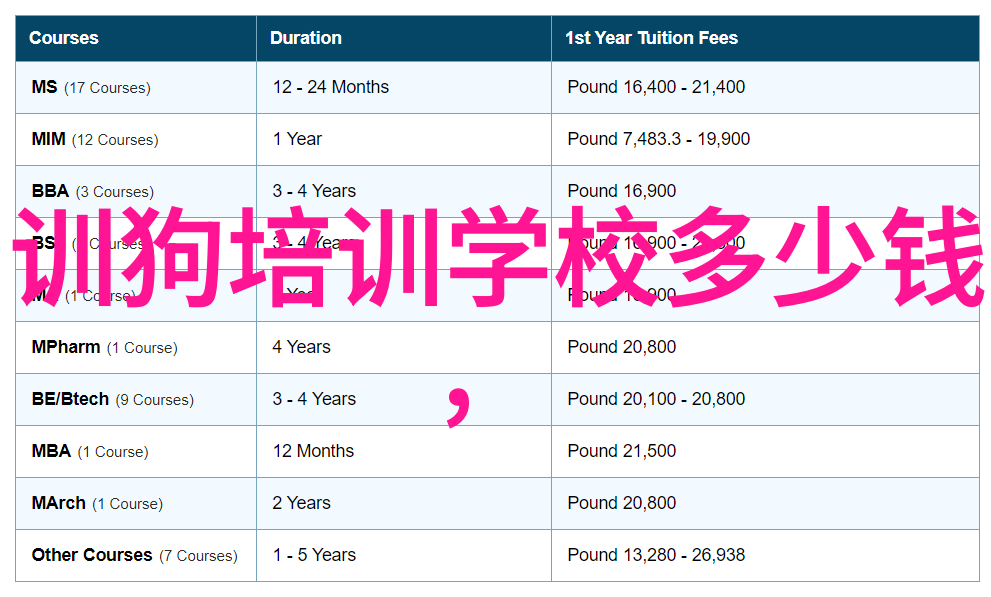Select the Pound 13,280 - 26,938 fee cell

tap(656, 555)
